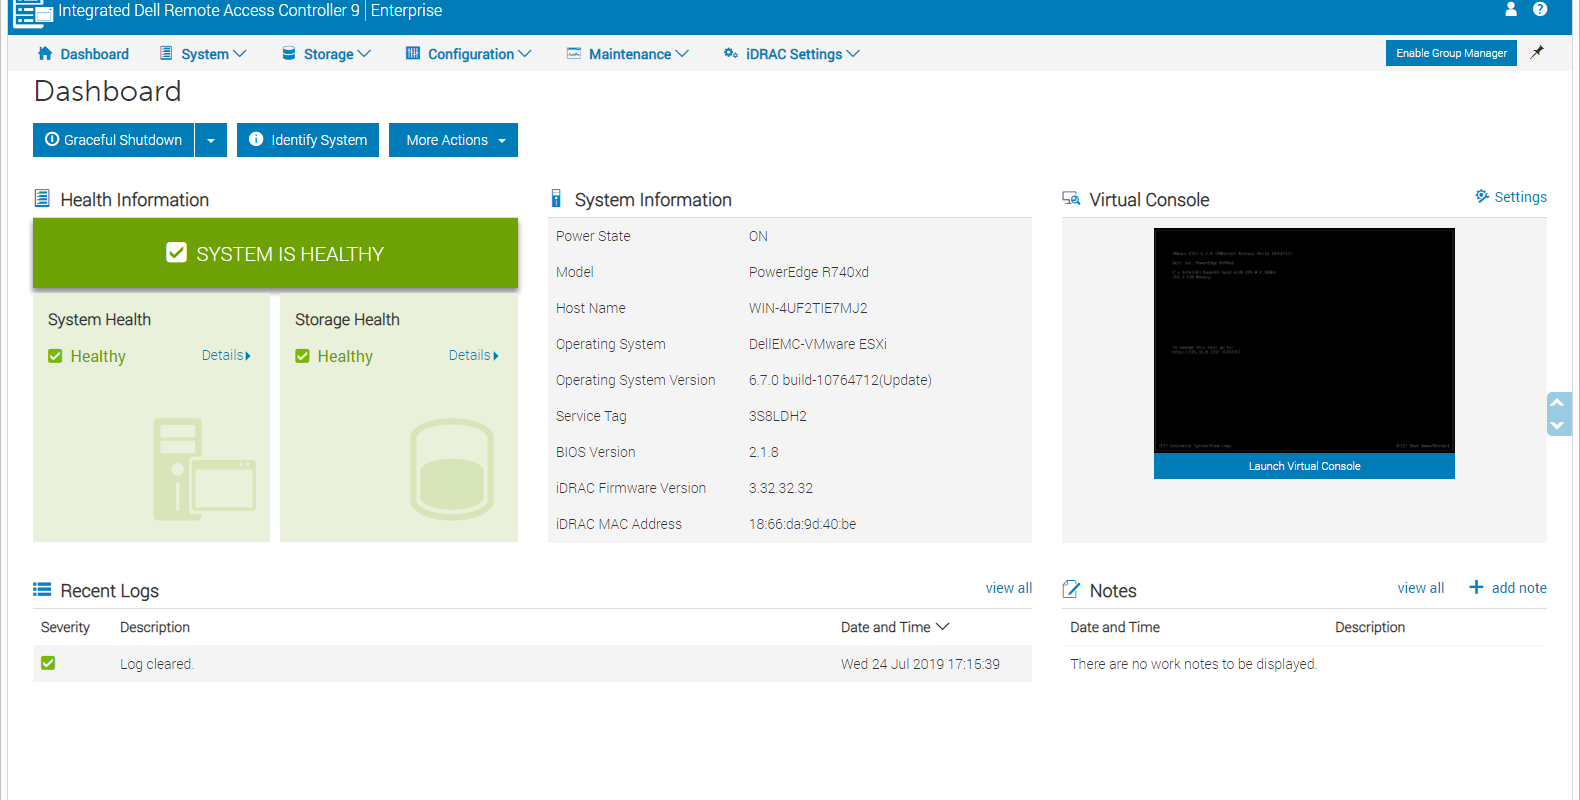Open Storage Health Details link
1580x800 pixels.
(x=473, y=355)
